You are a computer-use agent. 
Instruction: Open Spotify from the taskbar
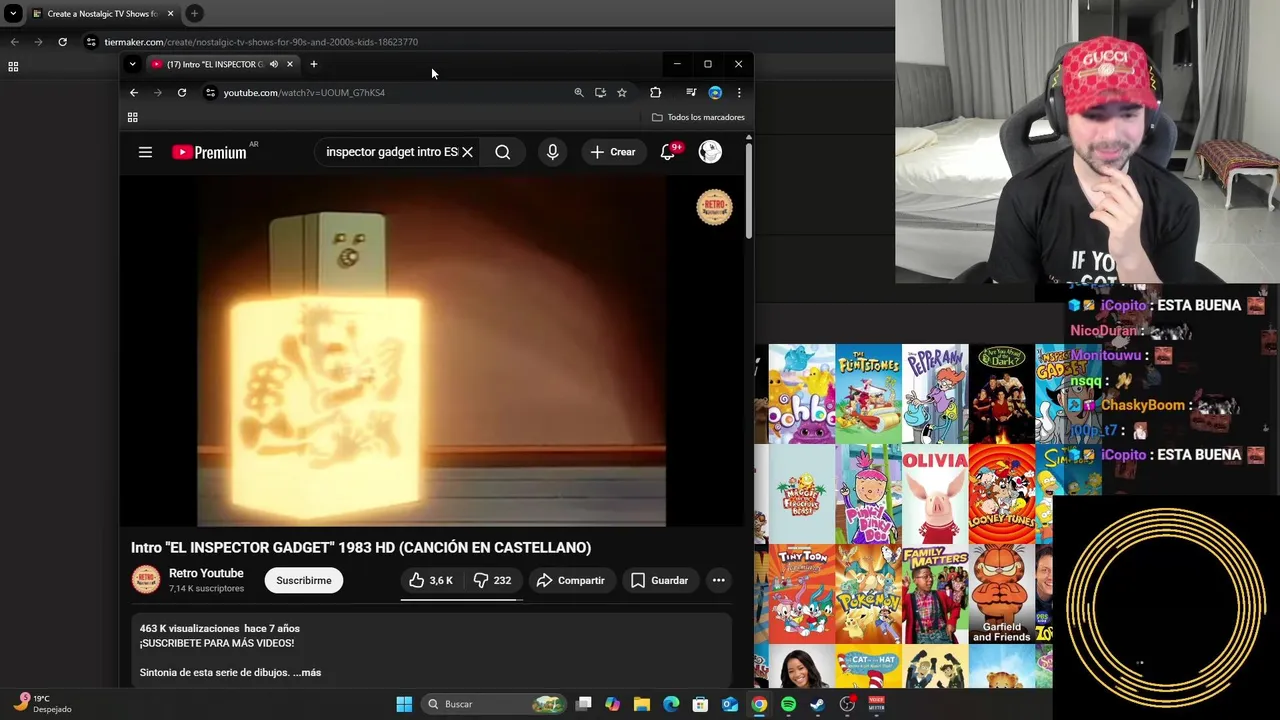(788, 704)
